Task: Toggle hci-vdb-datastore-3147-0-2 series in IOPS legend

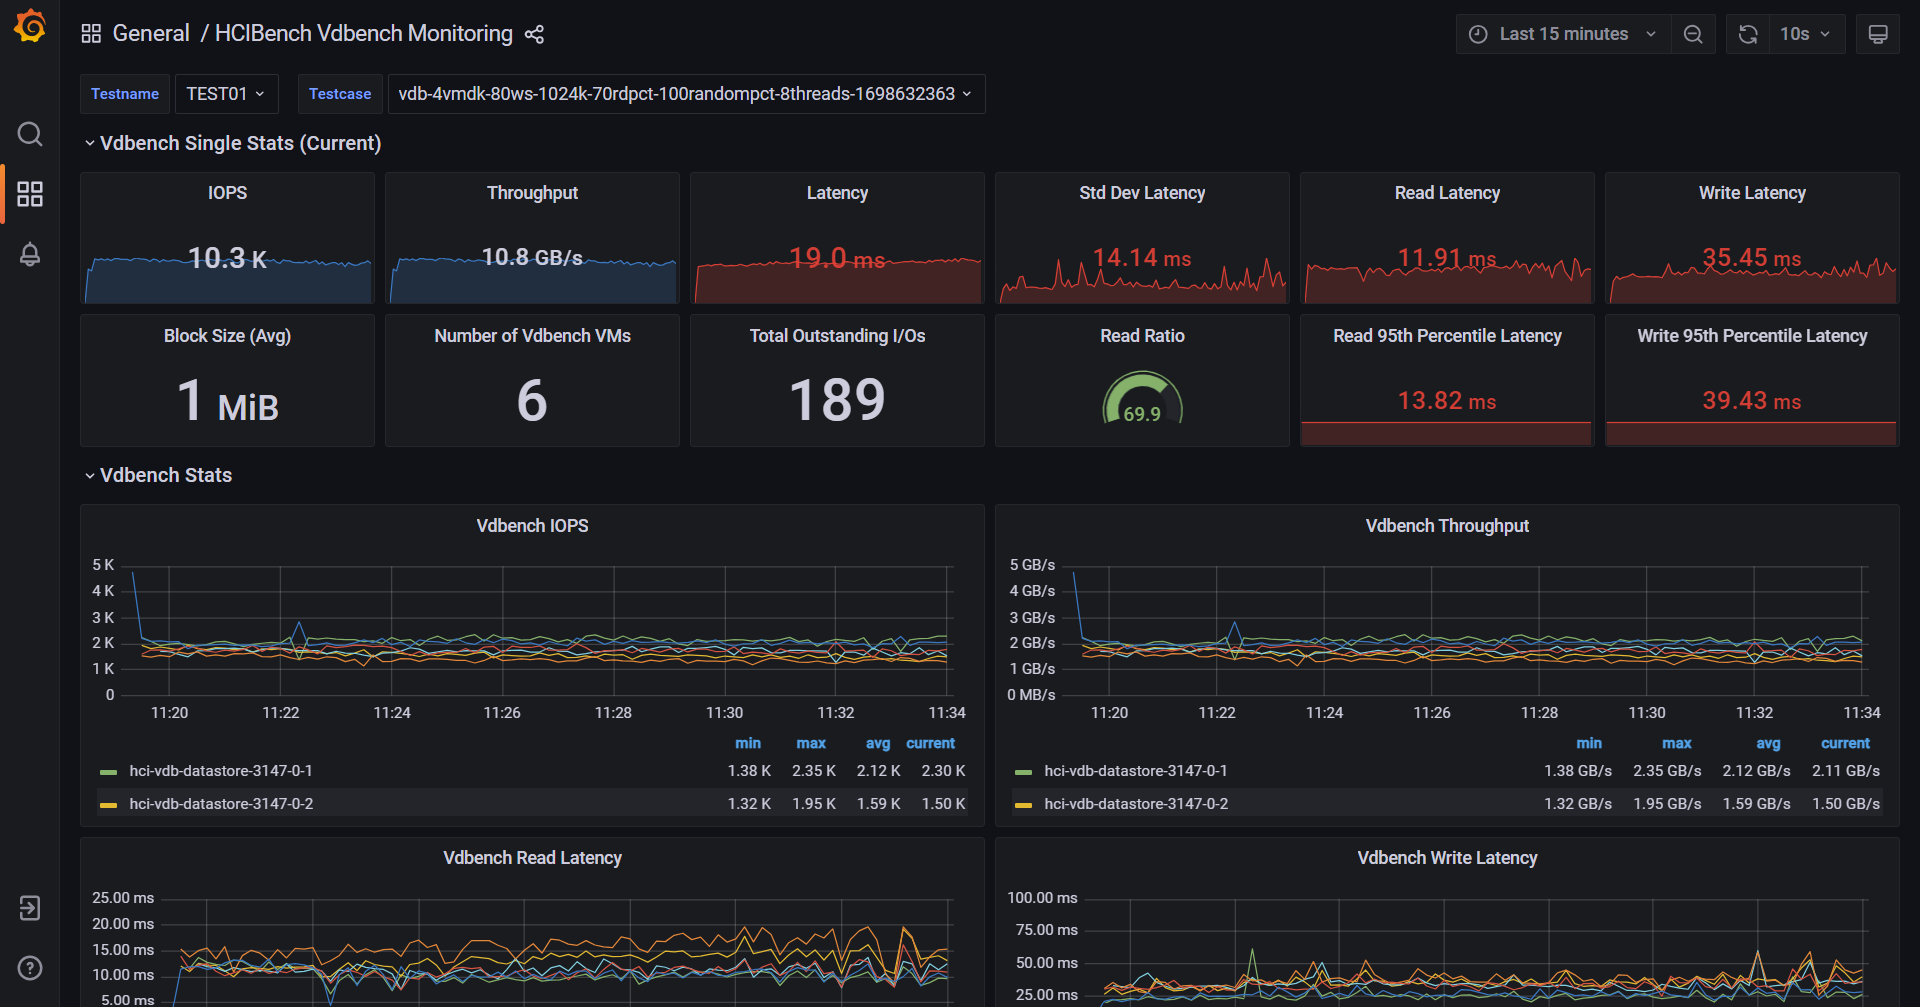Action: 221,804
